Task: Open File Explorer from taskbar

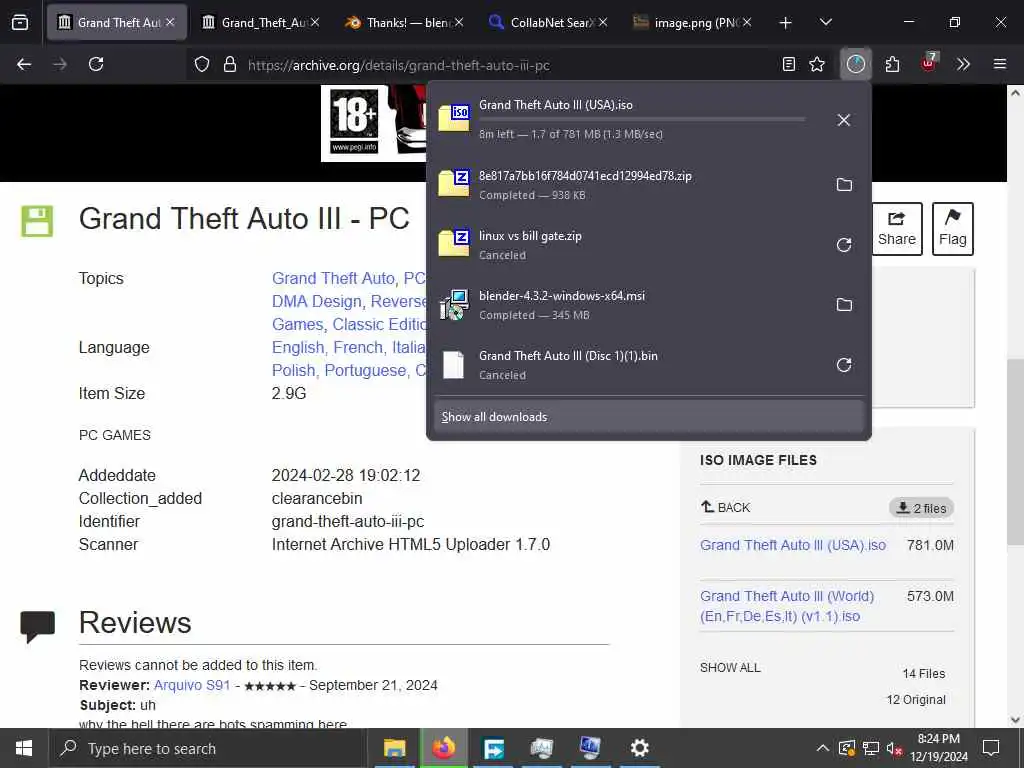Action: tap(394, 748)
